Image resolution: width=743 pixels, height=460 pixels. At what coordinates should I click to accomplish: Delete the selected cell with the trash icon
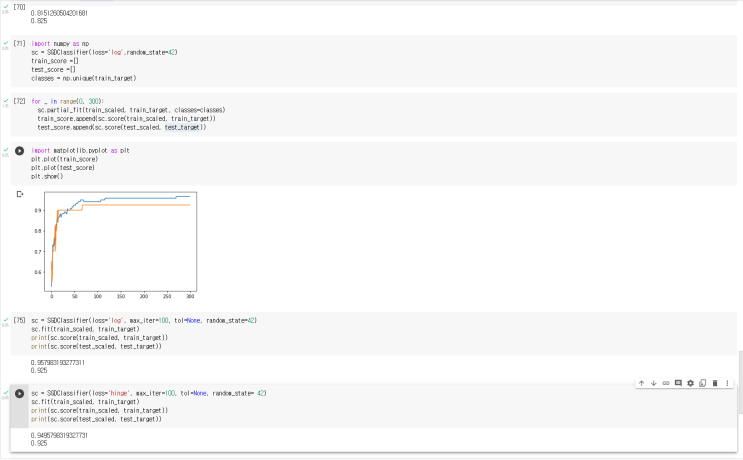(x=715, y=383)
